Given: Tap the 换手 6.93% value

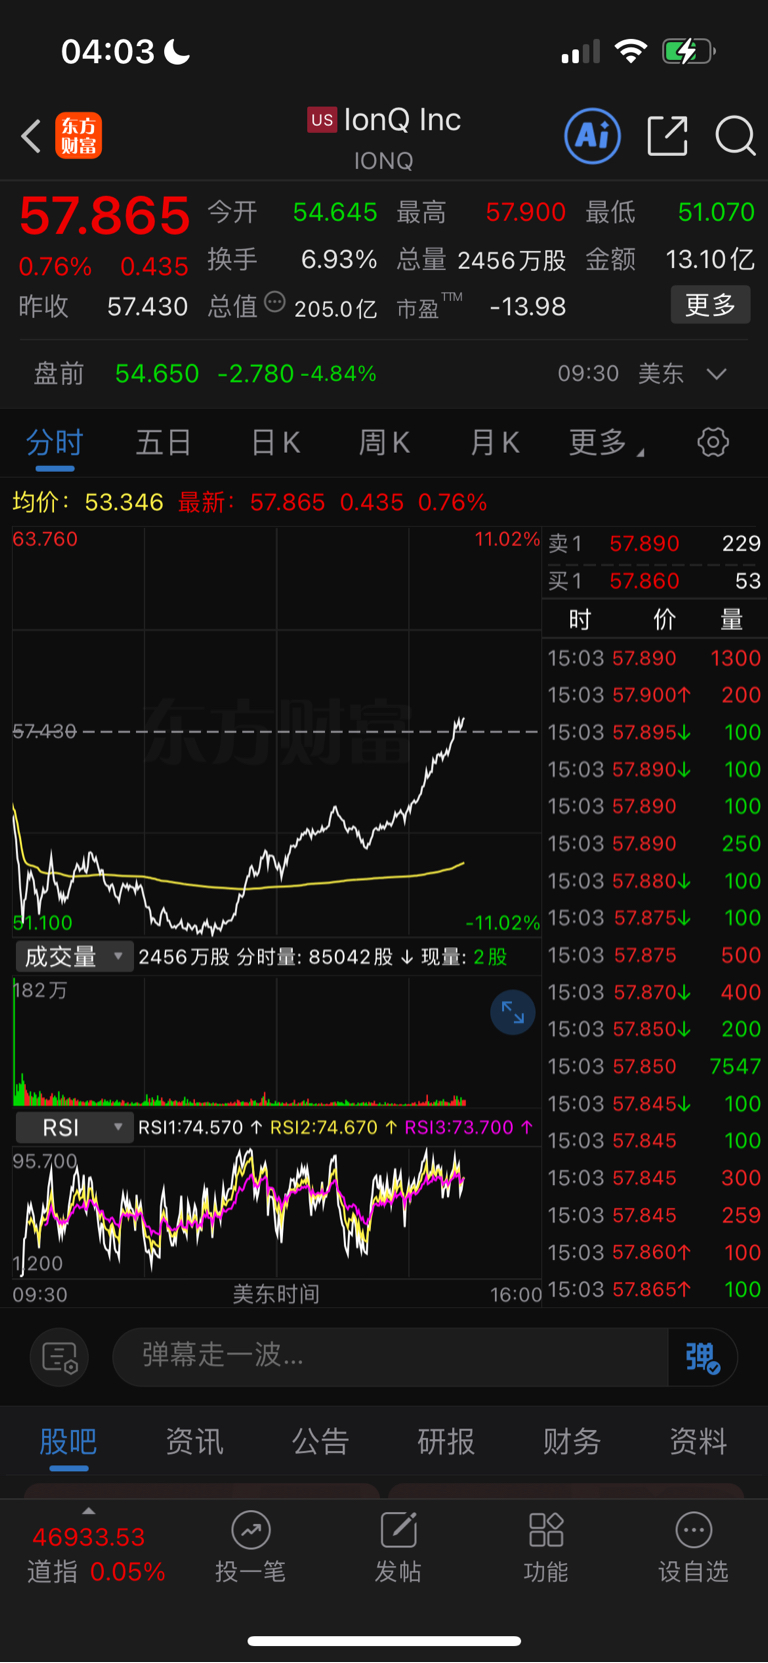Looking at the screenshot, I should (x=339, y=260).
